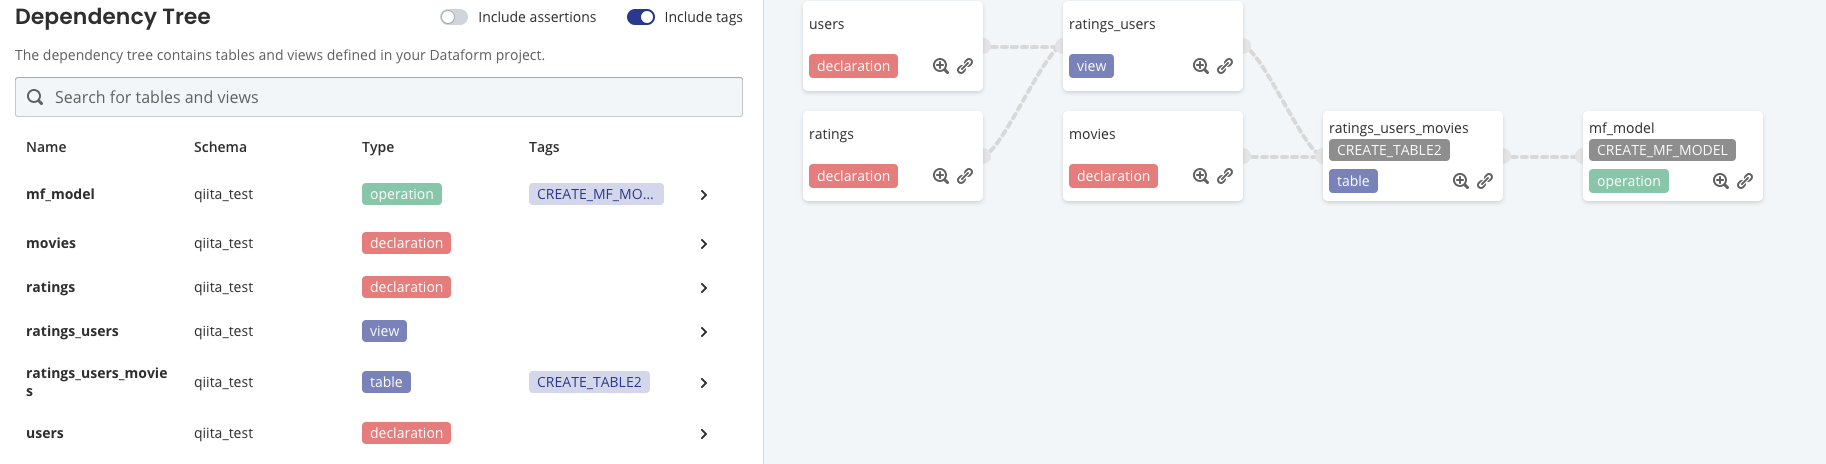Click the Name column header
The image size is (1826, 464).
tap(46, 147)
